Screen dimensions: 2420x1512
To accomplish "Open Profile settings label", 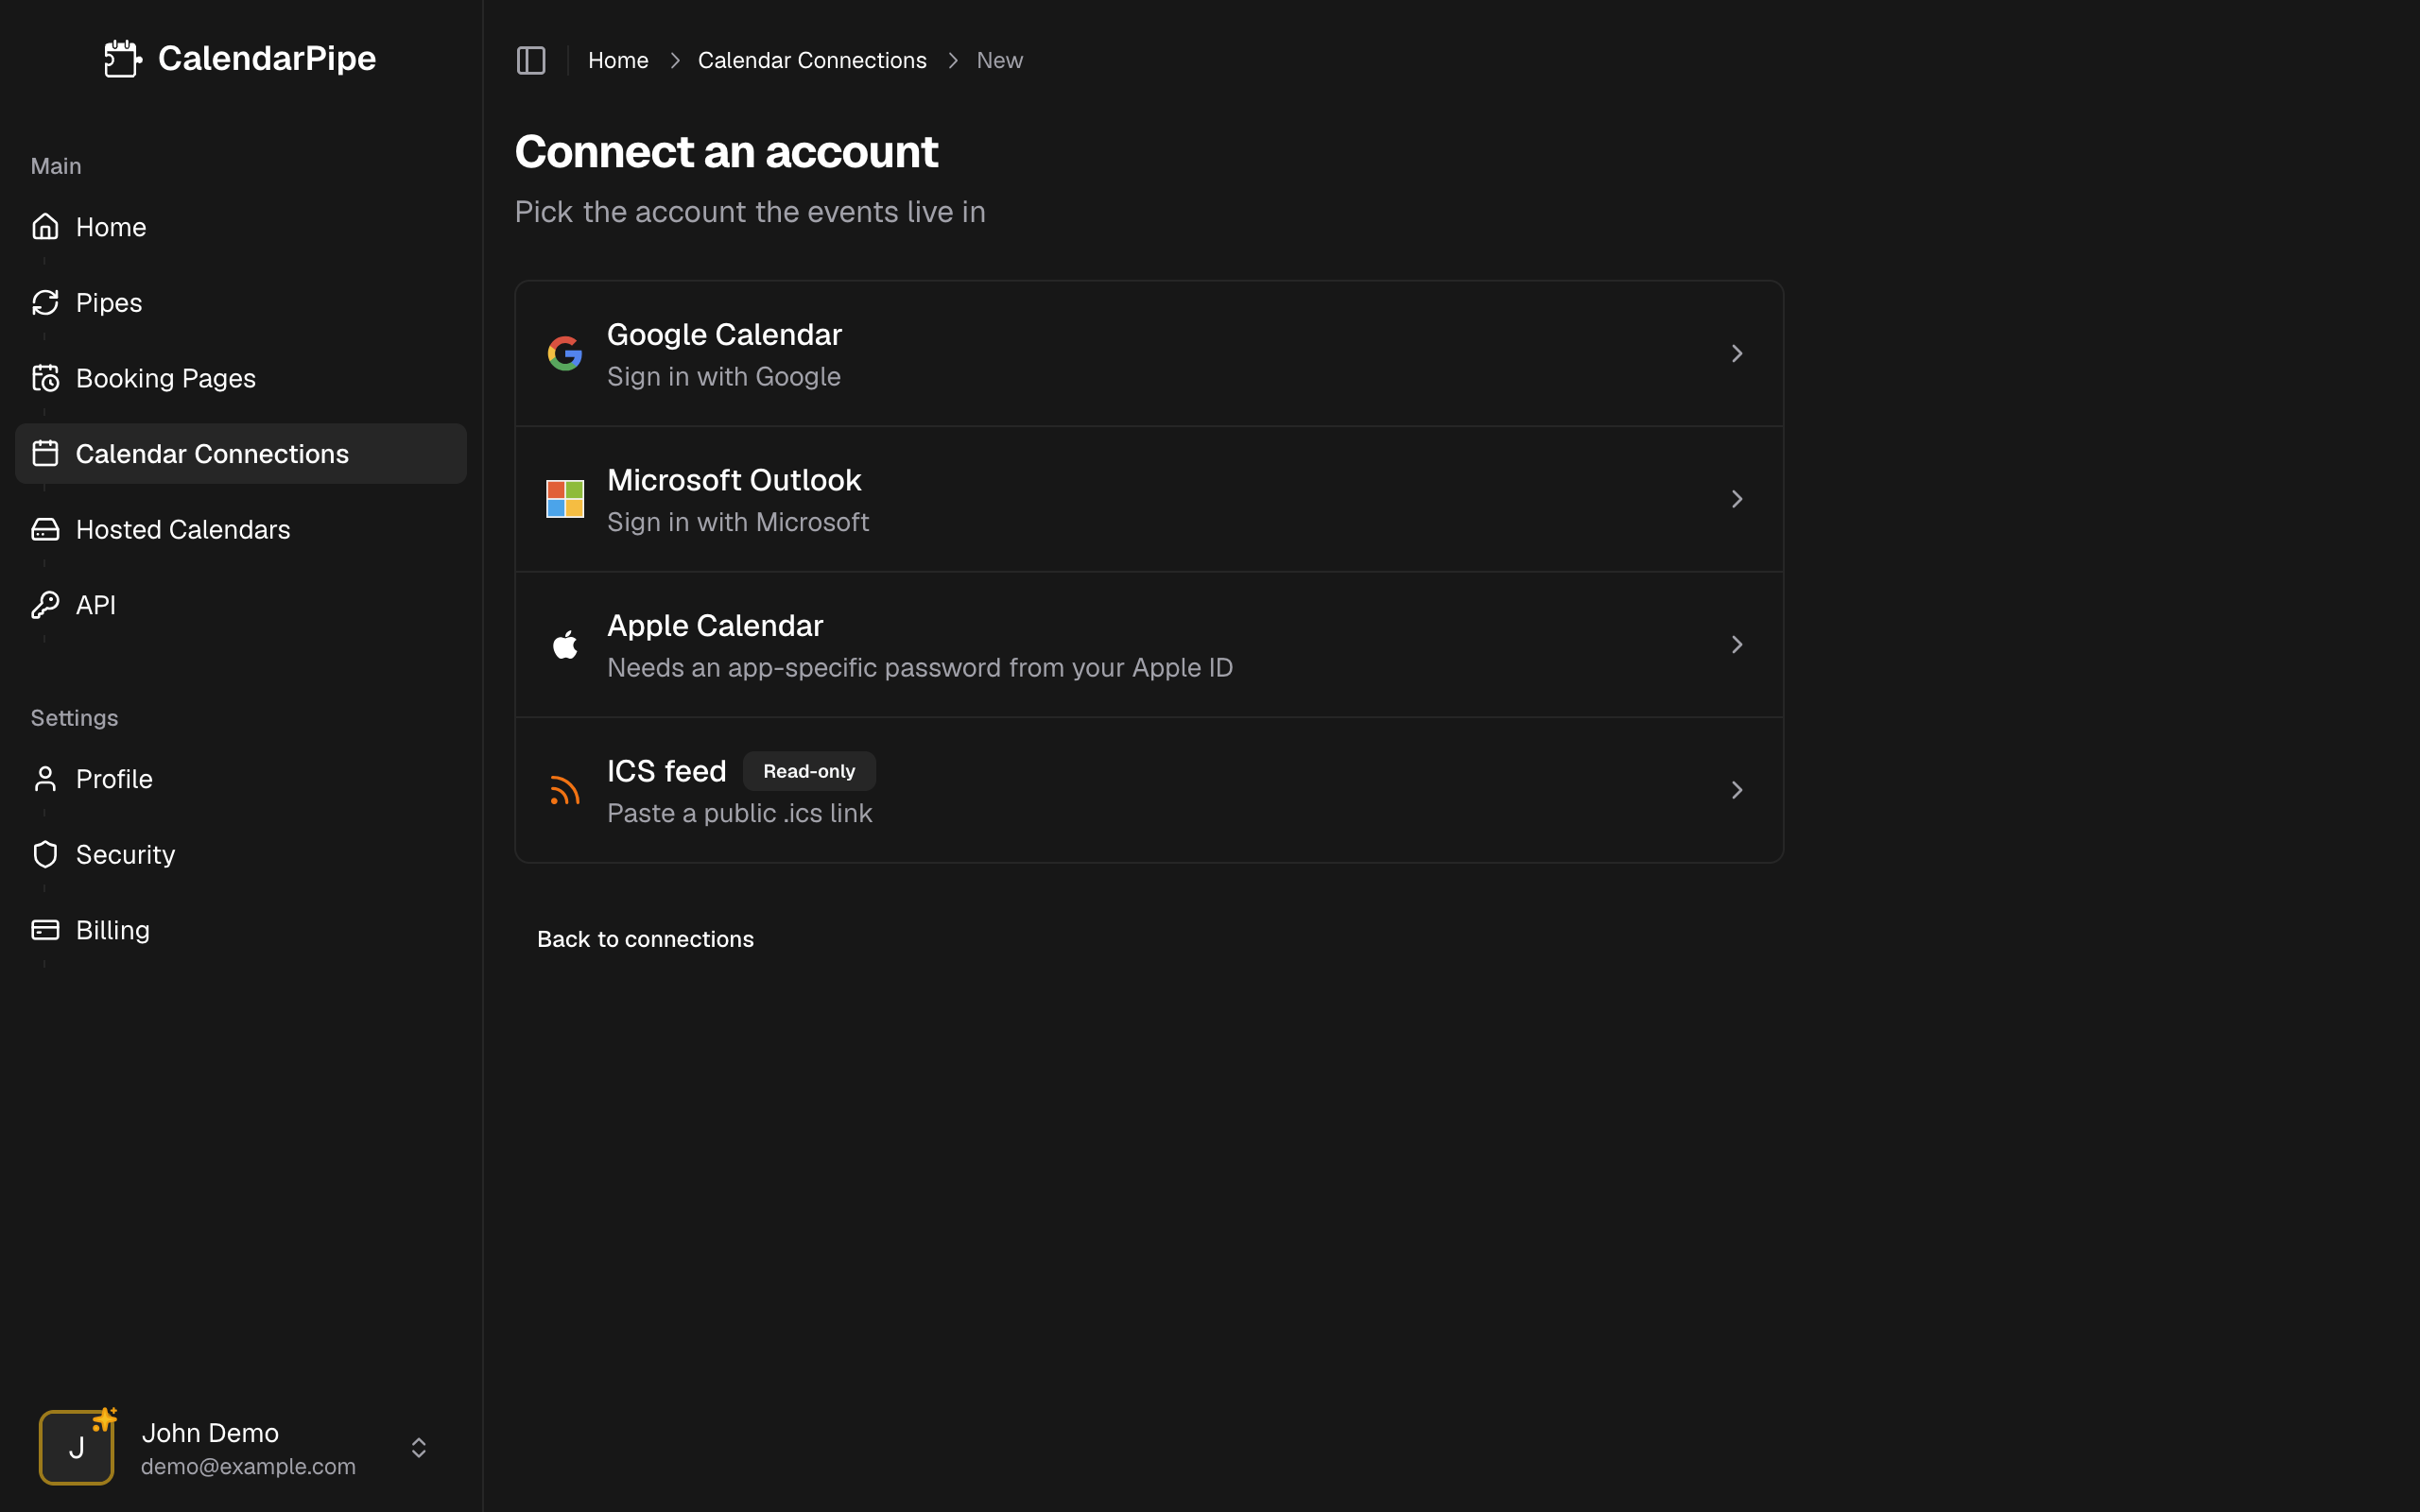I will 114,779.
